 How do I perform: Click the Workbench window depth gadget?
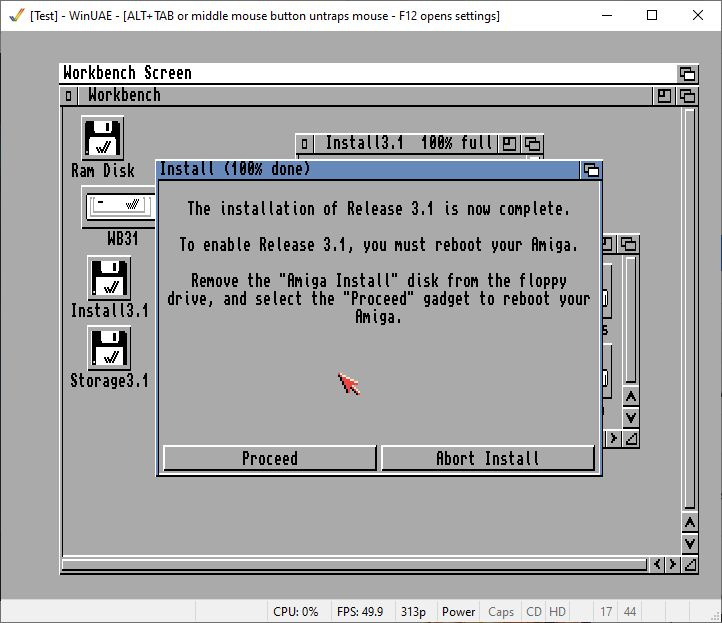(x=687, y=96)
